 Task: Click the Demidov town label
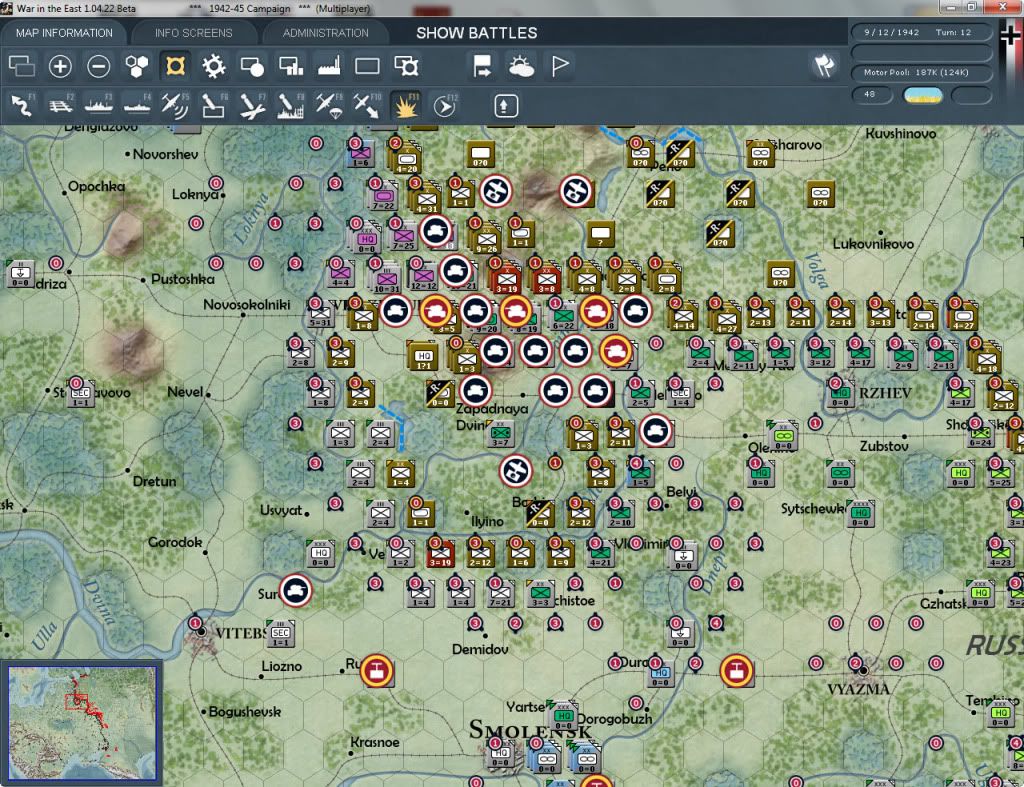pos(480,649)
